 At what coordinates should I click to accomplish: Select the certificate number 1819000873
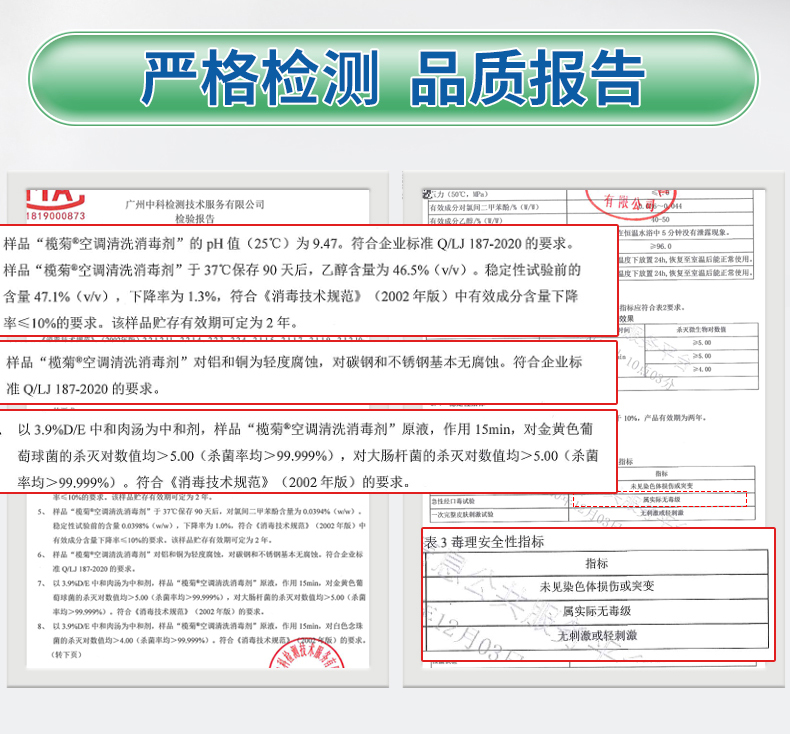pyautogui.click(x=55, y=216)
